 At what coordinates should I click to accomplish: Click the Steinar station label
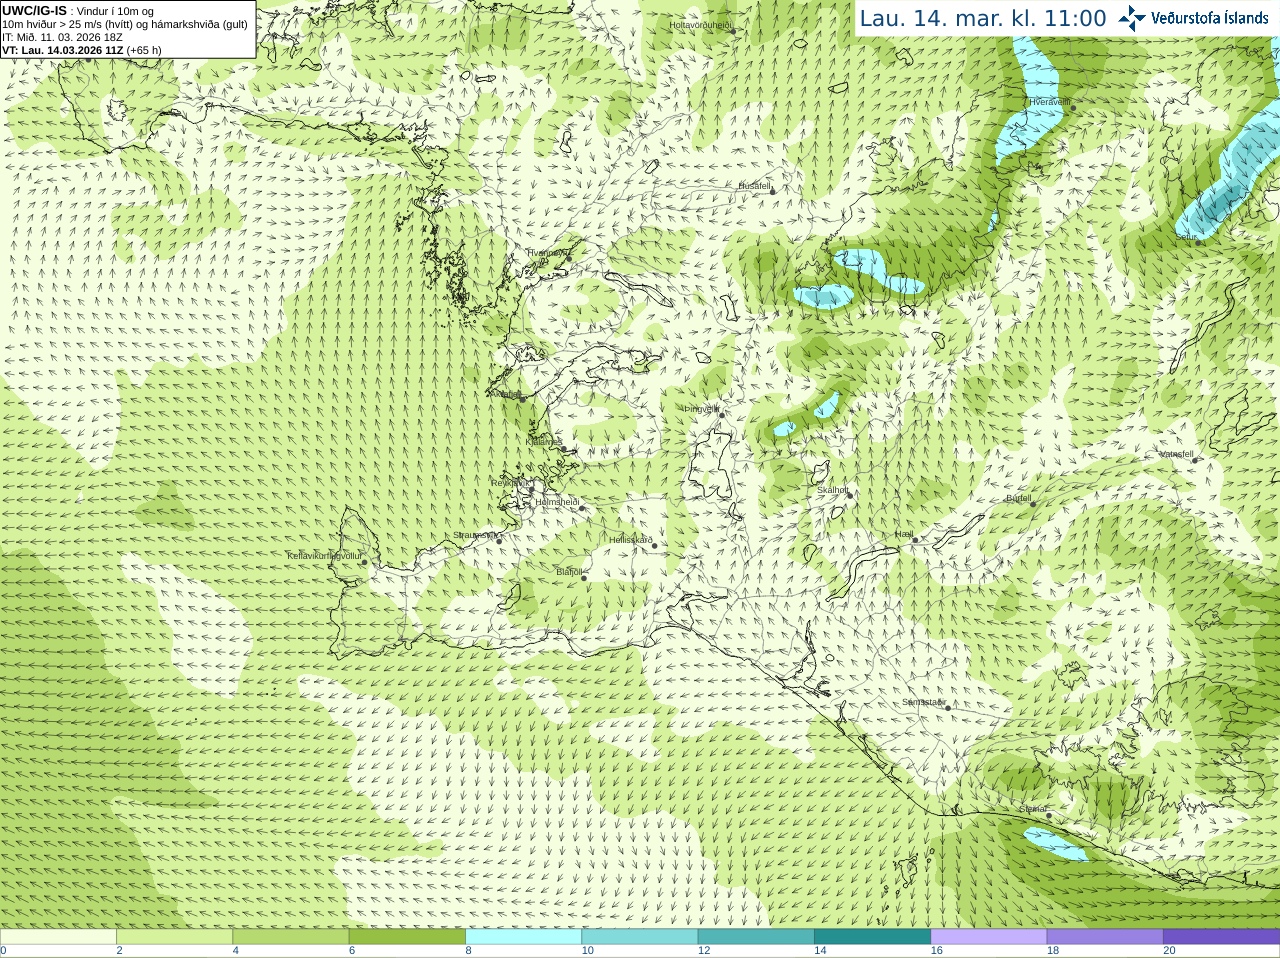pyautogui.click(x=1033, y=809)
